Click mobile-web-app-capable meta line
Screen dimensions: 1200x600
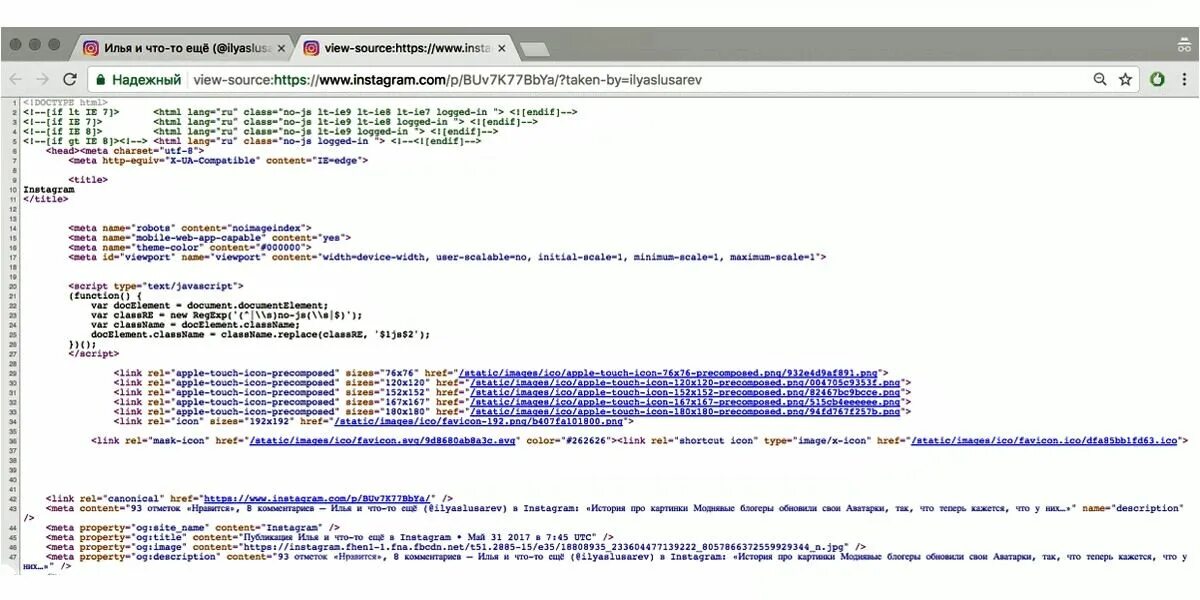point(210,238)
